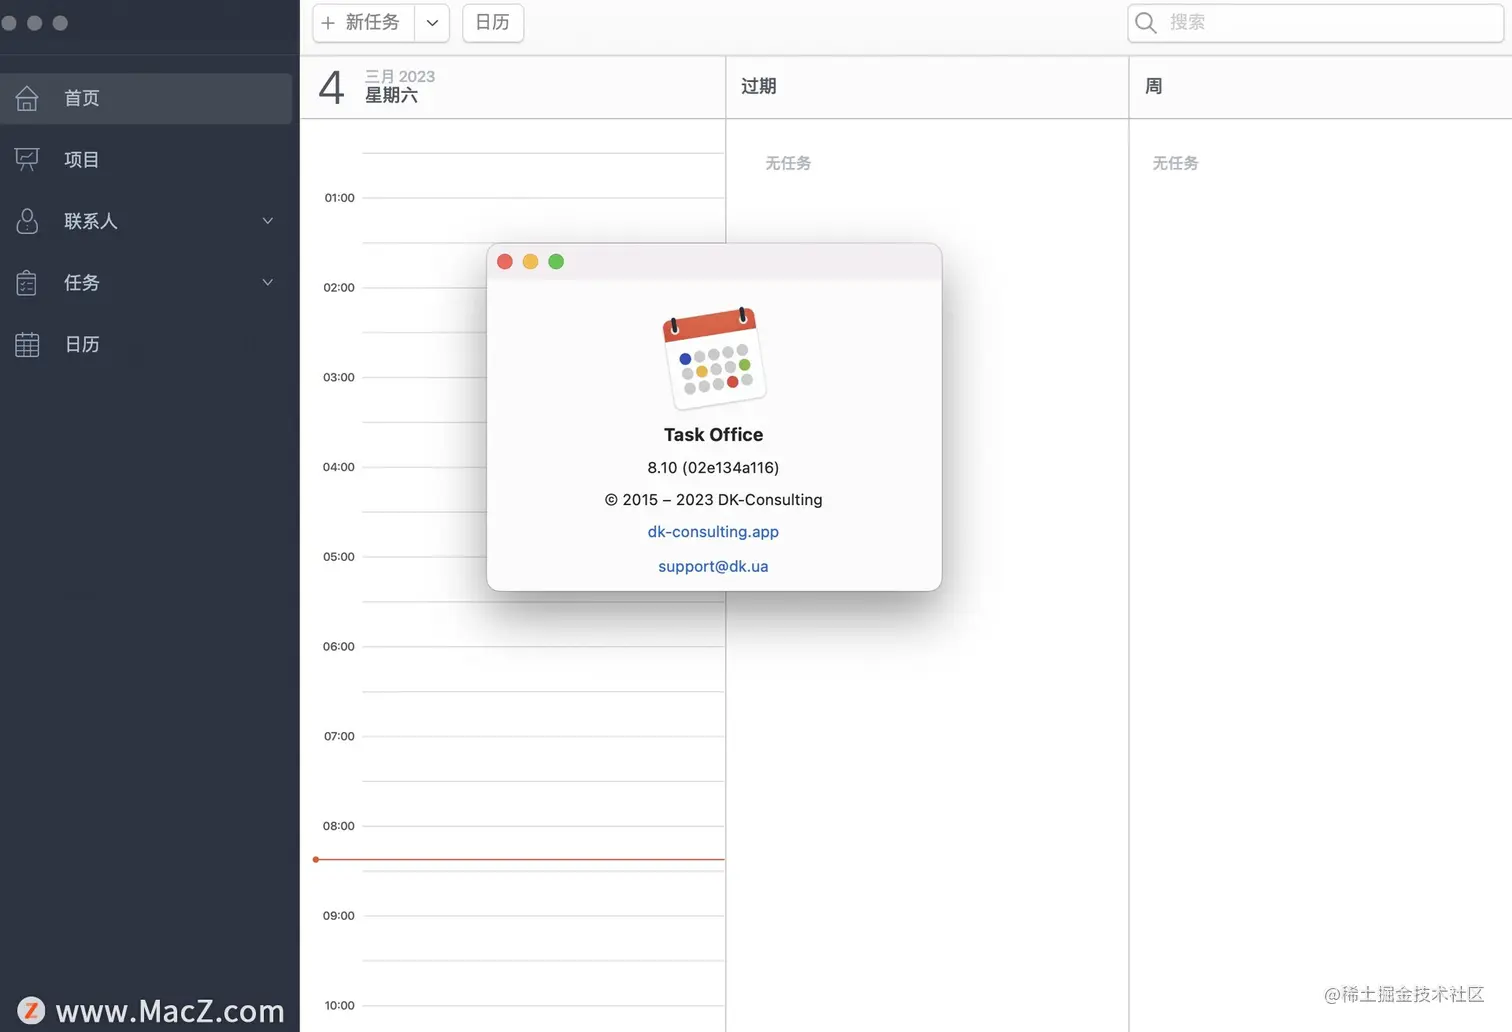
Task: Click the support@dk.ua email link
Action: click(x=713, y=566)
